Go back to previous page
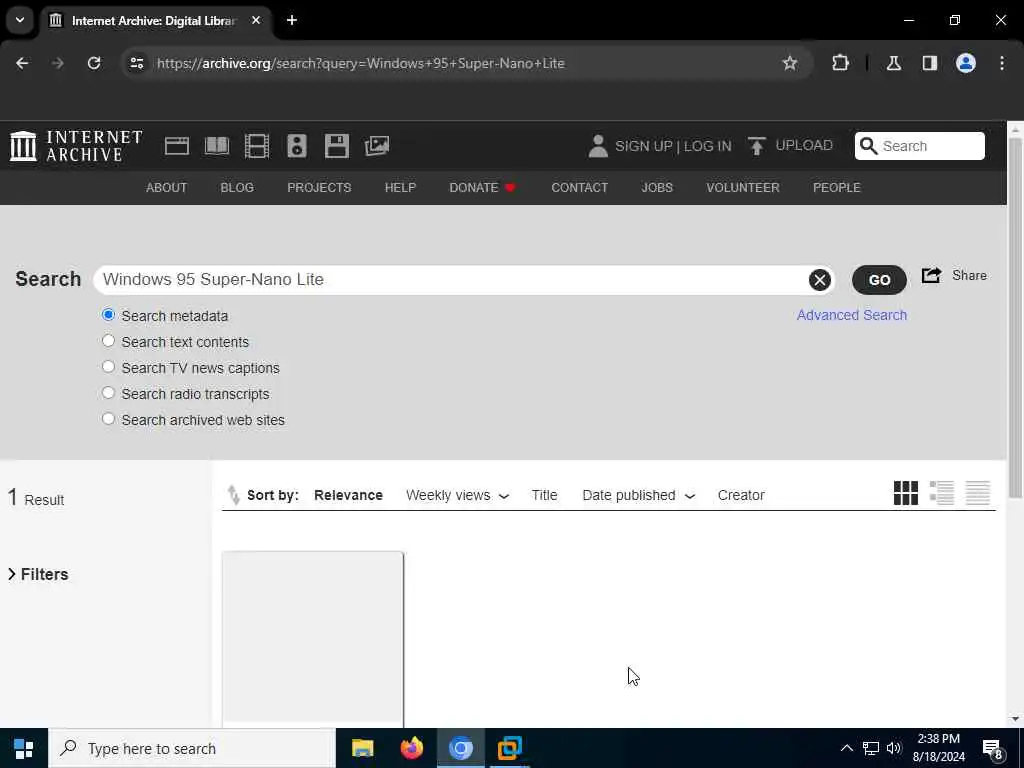The width and height of the screenshot is (1024, 768). 22,63
